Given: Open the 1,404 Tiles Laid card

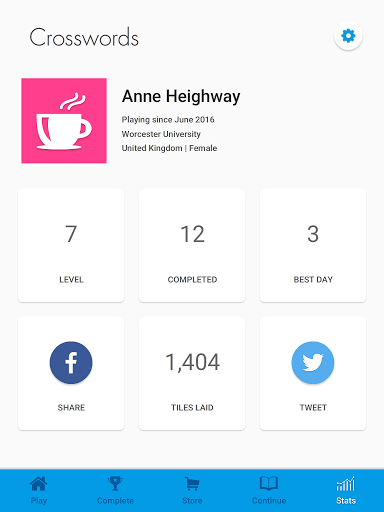Looking at the screenshot, I should point(192,373).
